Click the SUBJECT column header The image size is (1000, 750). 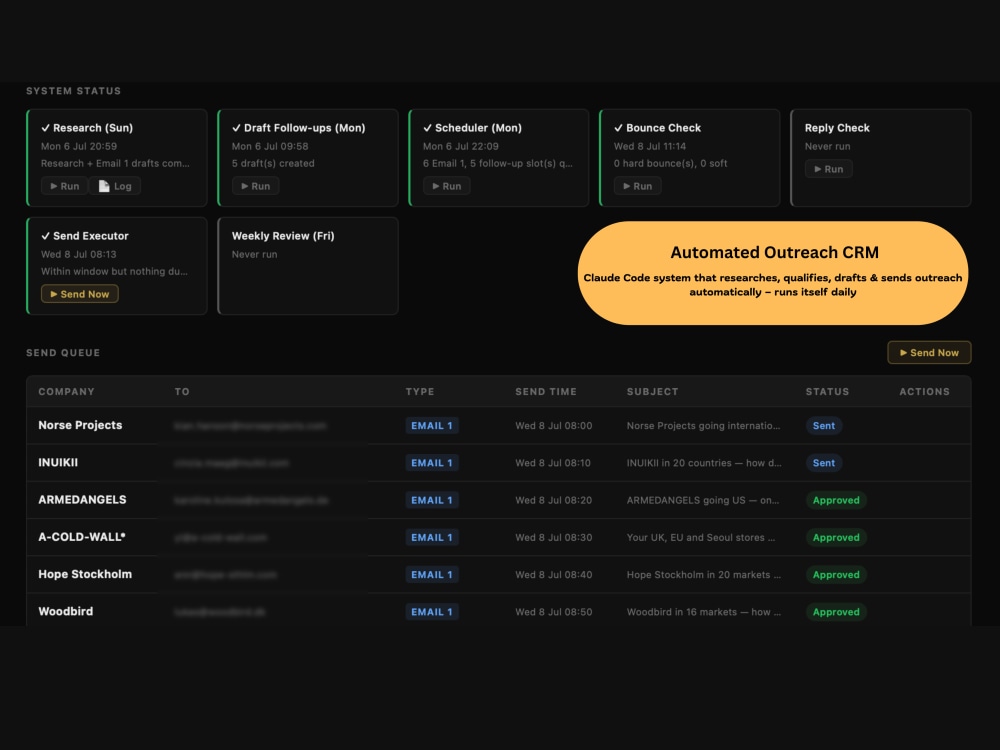pos(652,392)
